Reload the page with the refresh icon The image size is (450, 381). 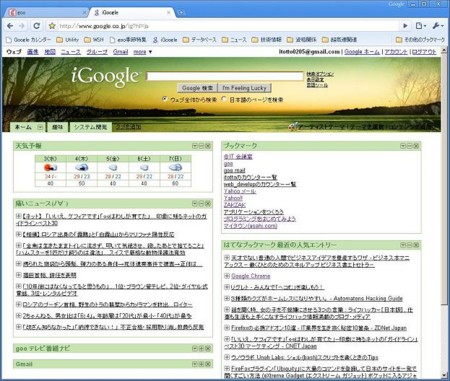pyautogui.click(x=37, y=26)
